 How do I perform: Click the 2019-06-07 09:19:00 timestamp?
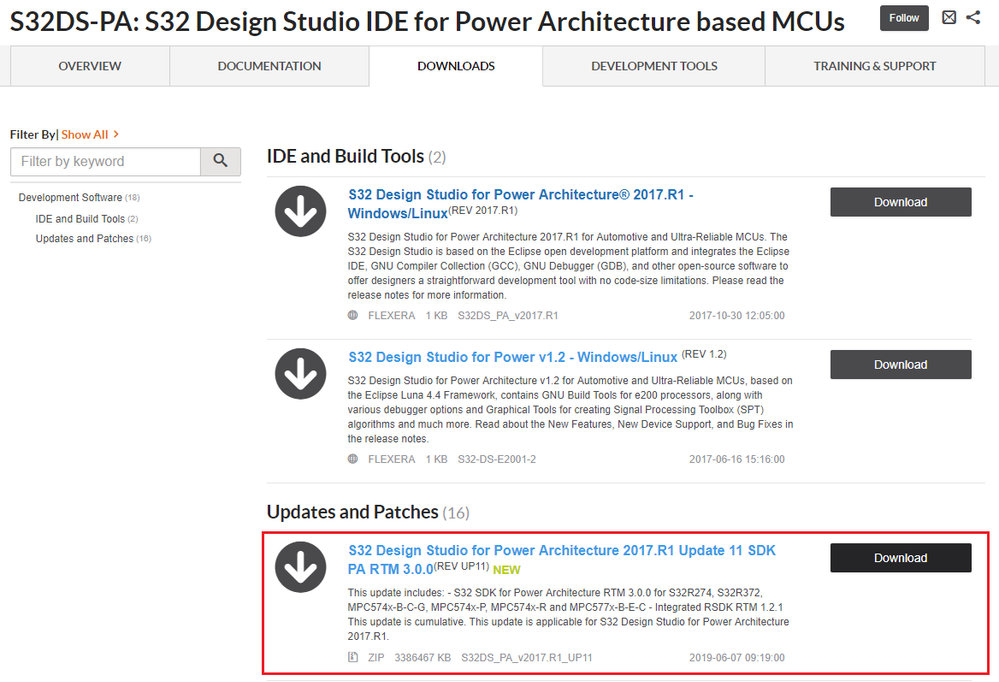click(737, 657)
